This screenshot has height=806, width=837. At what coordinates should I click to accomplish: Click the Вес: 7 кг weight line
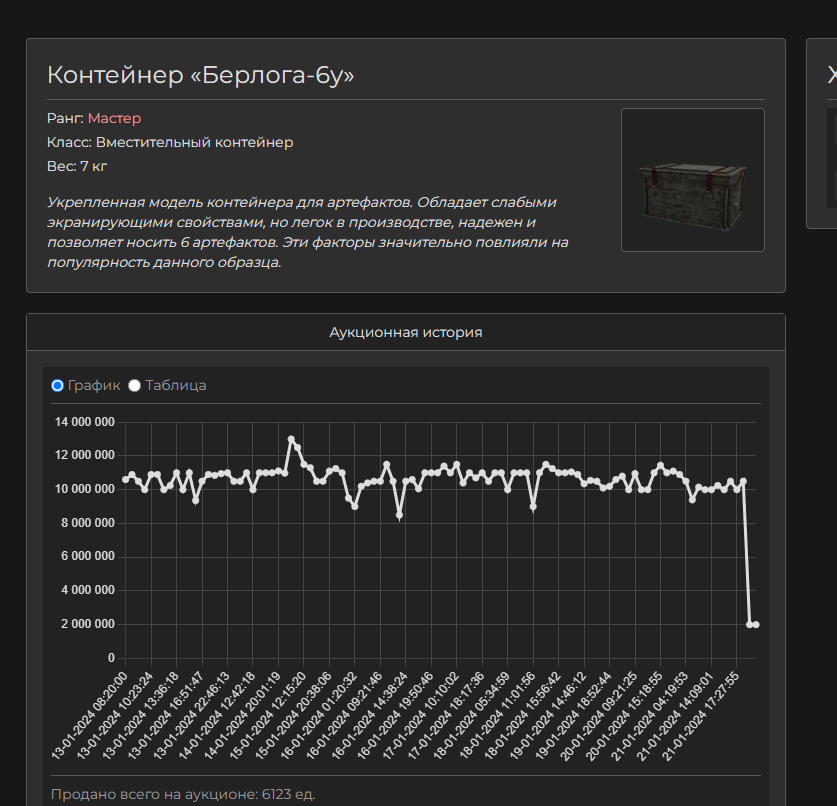[x=78, y=166]
